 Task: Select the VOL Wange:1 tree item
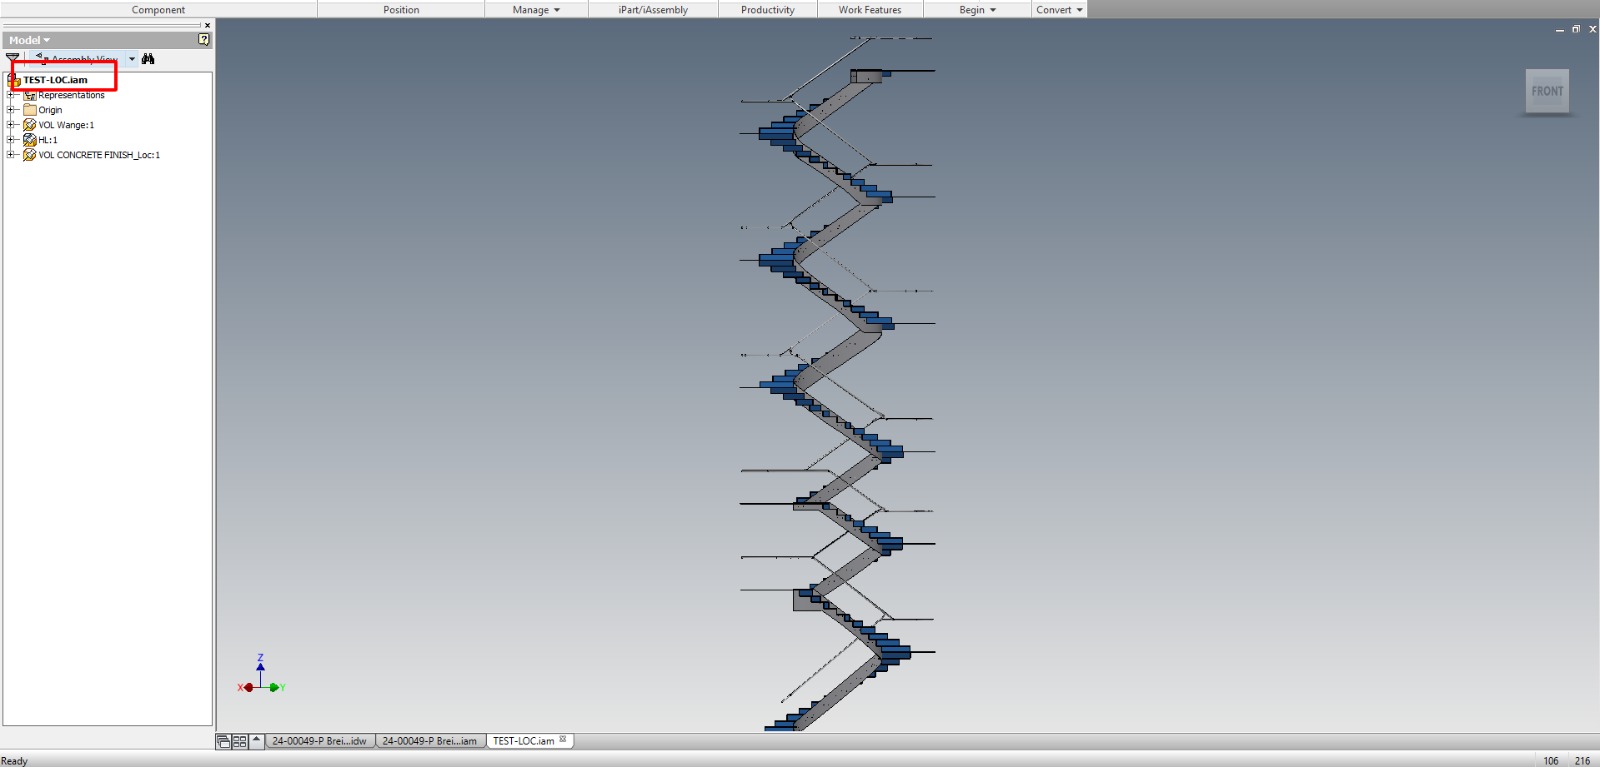(66, 125)
